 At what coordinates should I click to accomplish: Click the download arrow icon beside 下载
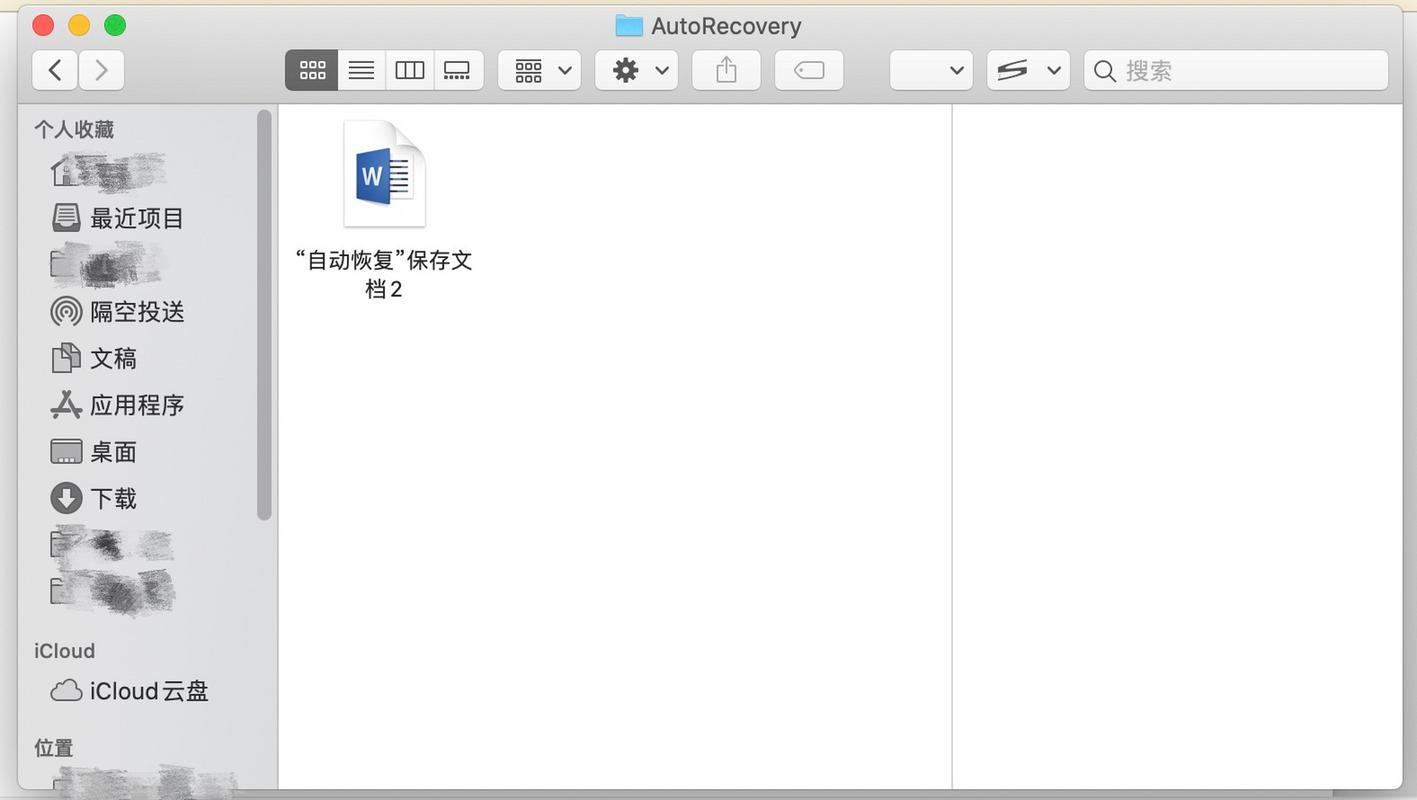(66, 498)
